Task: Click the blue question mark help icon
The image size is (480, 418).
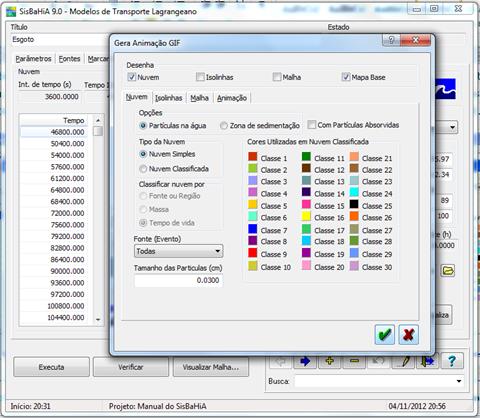Action: click(452, 361)
